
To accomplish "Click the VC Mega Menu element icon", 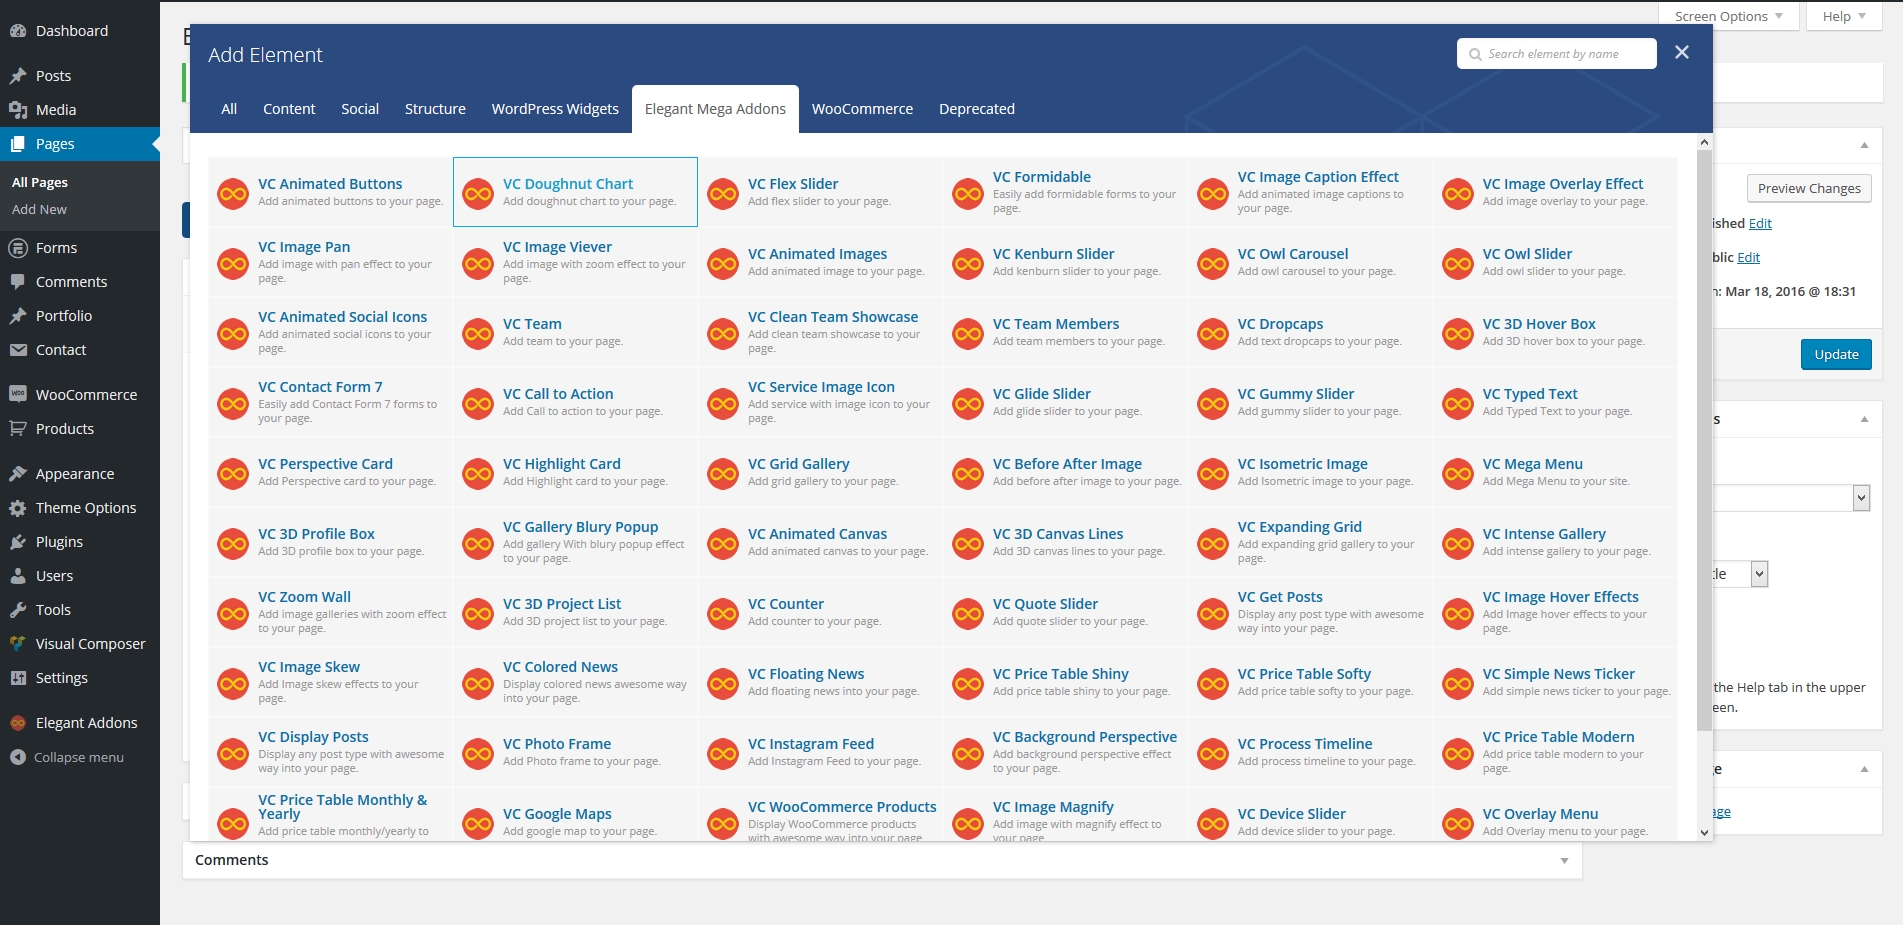I will pyautogui.click(x=1458, y=473).
